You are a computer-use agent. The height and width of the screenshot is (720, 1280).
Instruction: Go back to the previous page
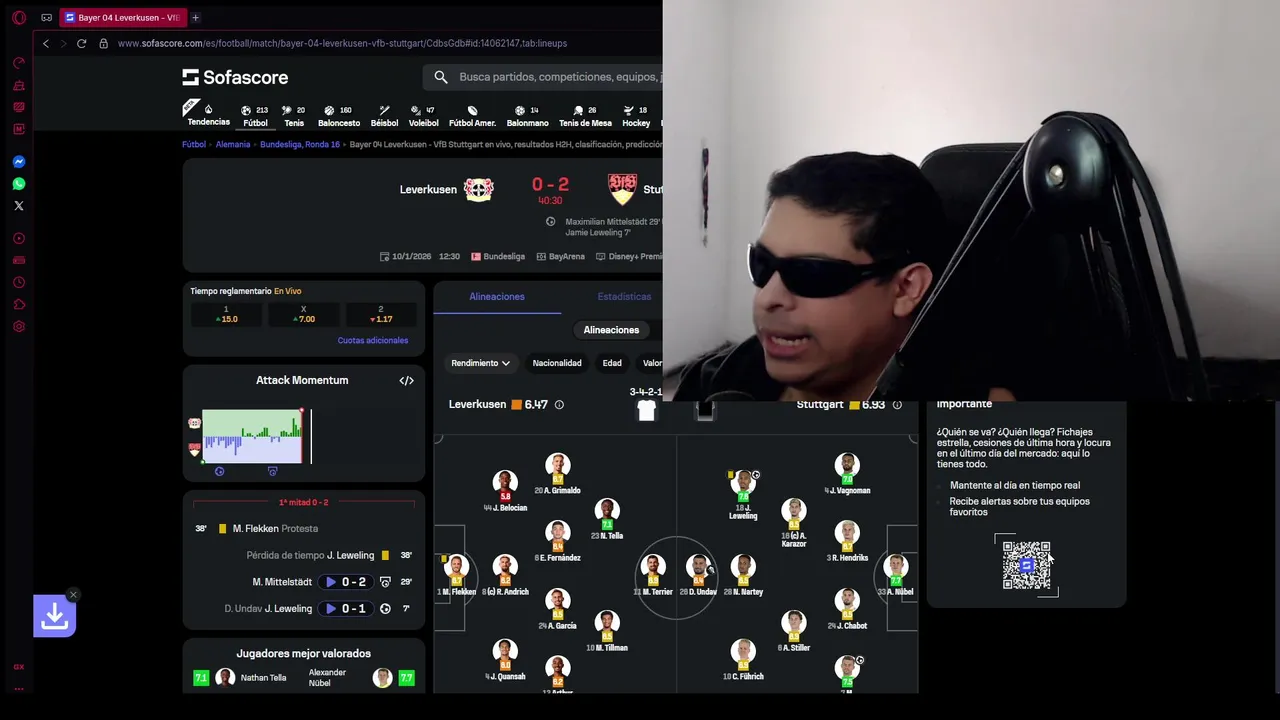pos(45,43)
